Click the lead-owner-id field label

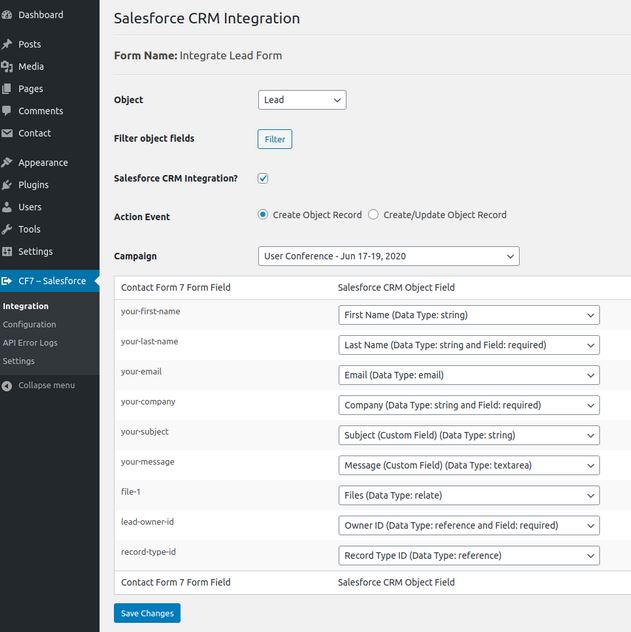point(147,522)
